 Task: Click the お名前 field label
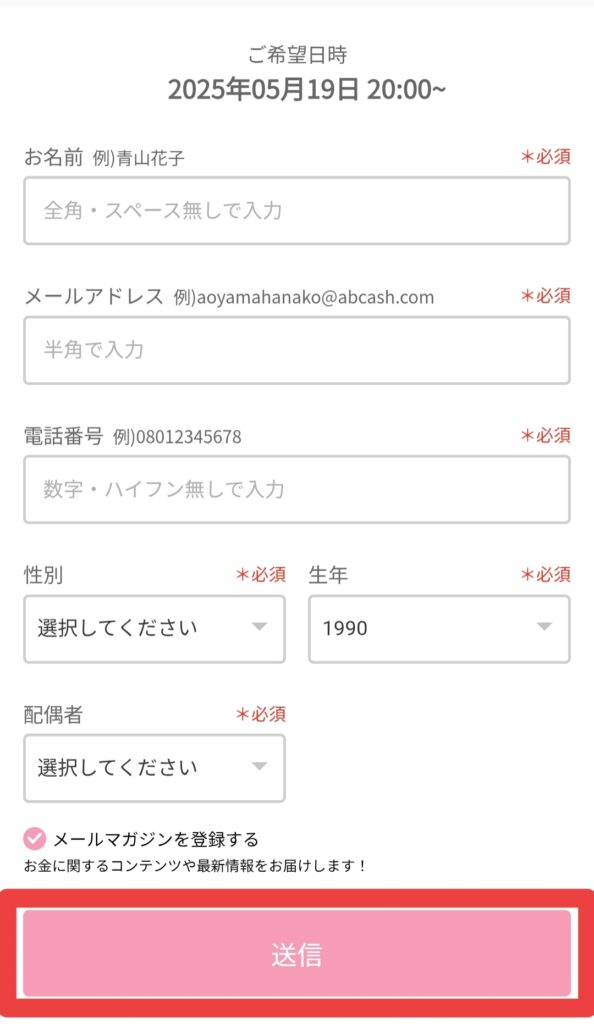click(x=54, y=157)
